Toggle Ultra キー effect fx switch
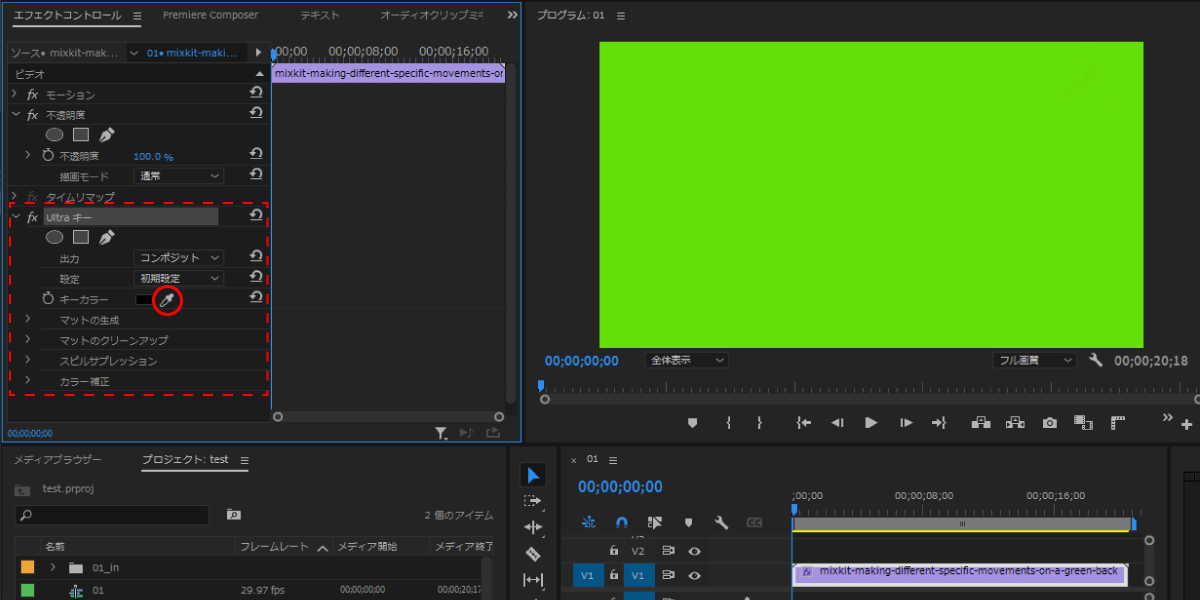 click(32, 217)
